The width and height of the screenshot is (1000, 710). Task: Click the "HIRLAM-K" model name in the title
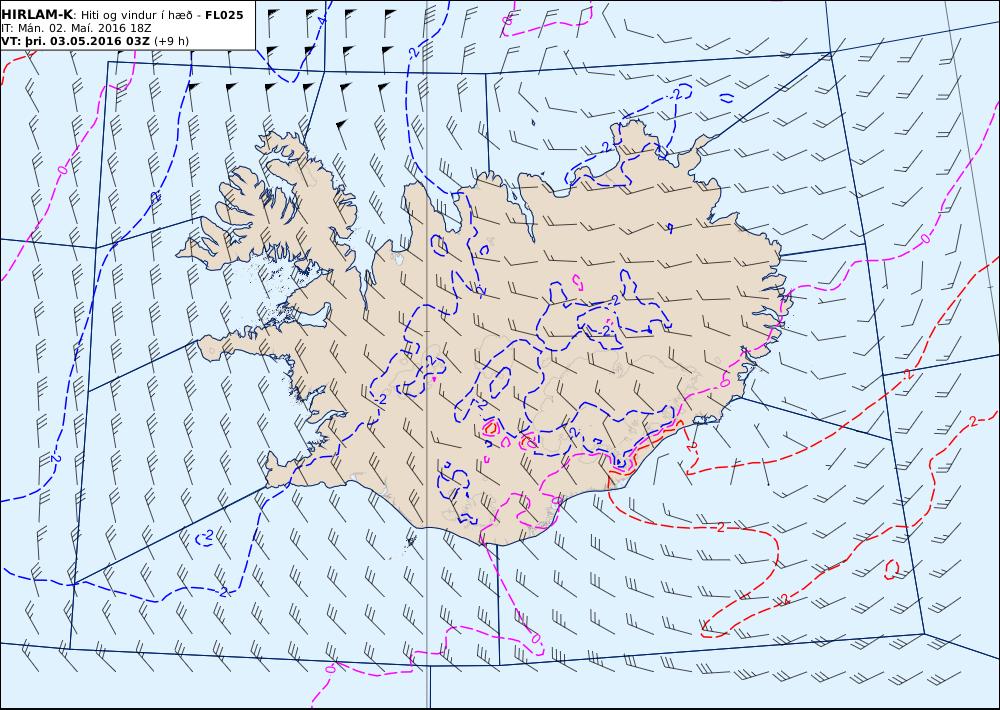37,15
